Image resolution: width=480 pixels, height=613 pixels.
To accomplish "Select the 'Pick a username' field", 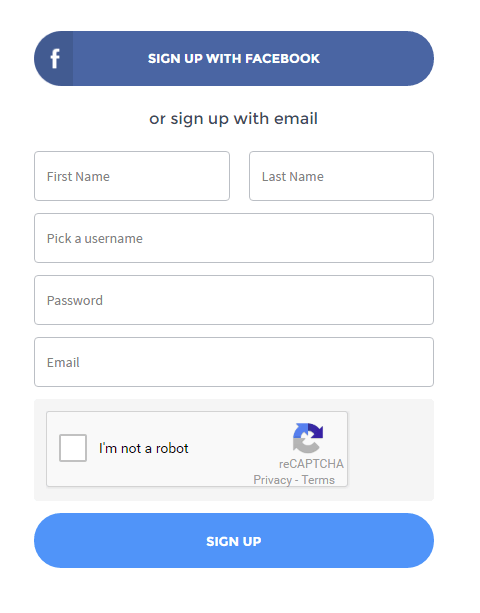I will coord(234,238).
